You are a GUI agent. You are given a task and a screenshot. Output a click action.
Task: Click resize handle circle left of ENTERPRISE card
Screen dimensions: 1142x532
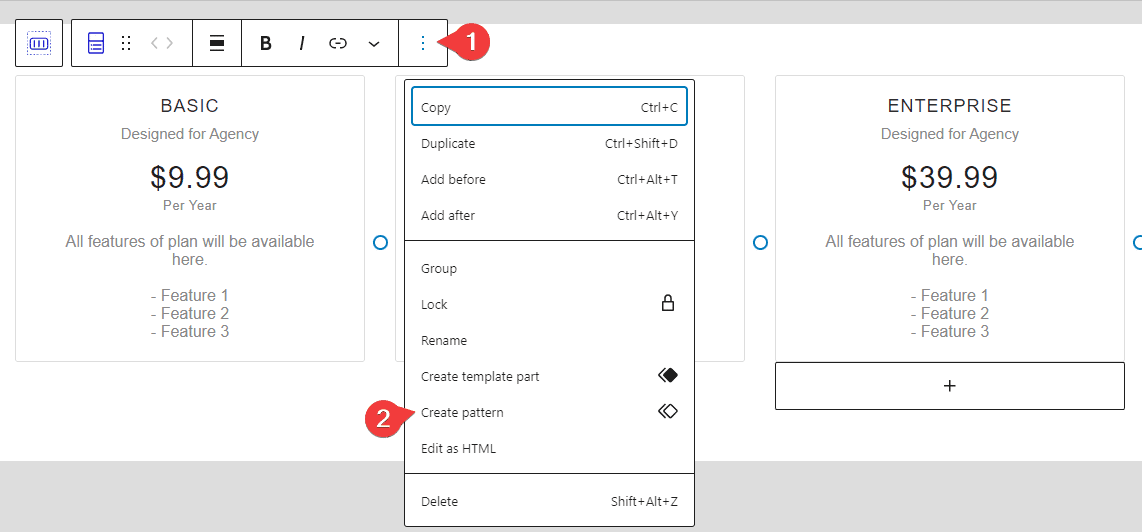pos(760,243)
